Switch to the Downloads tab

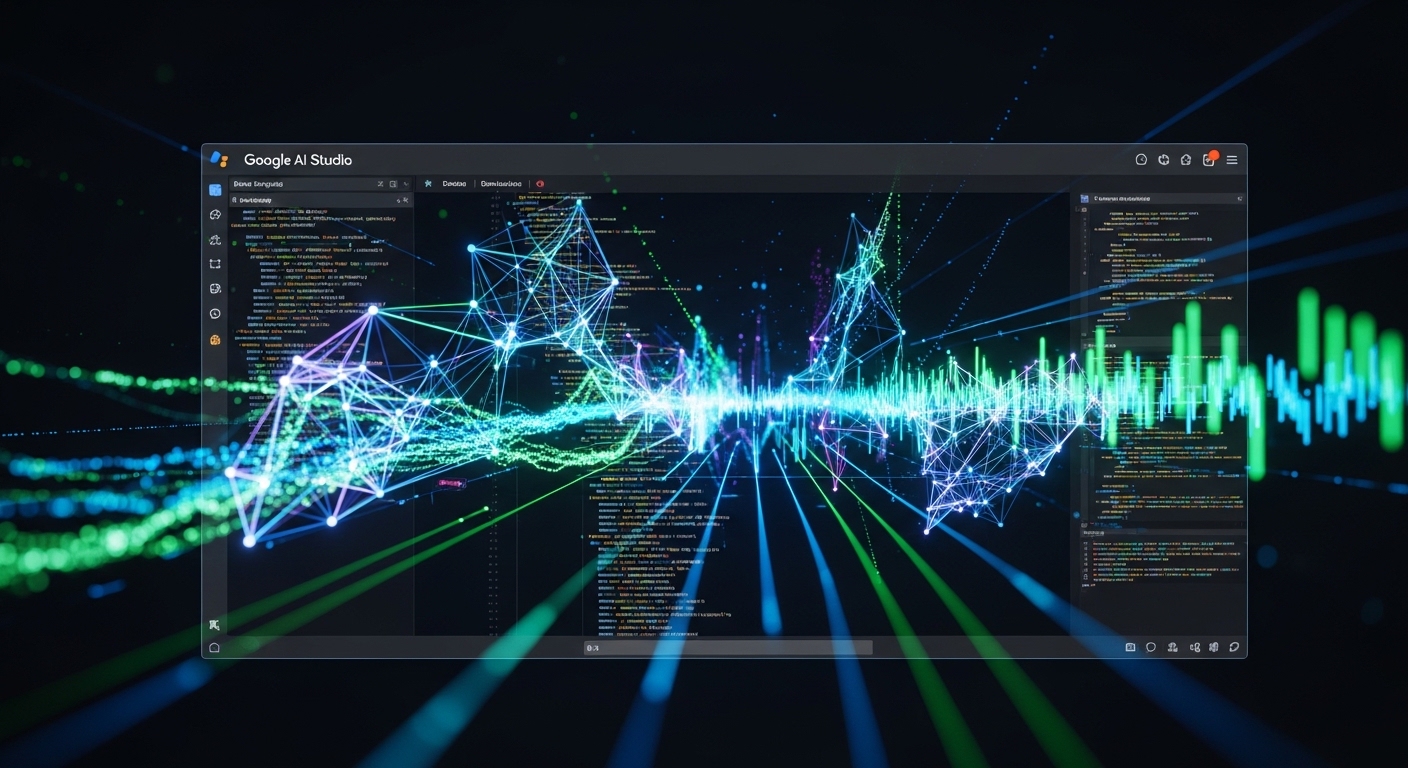[500, 184]
